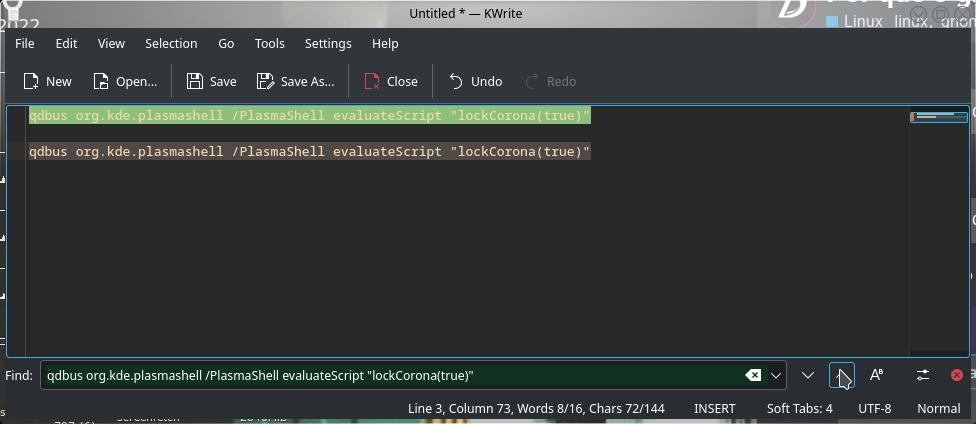Open the Tools menu

coord(270,44)
